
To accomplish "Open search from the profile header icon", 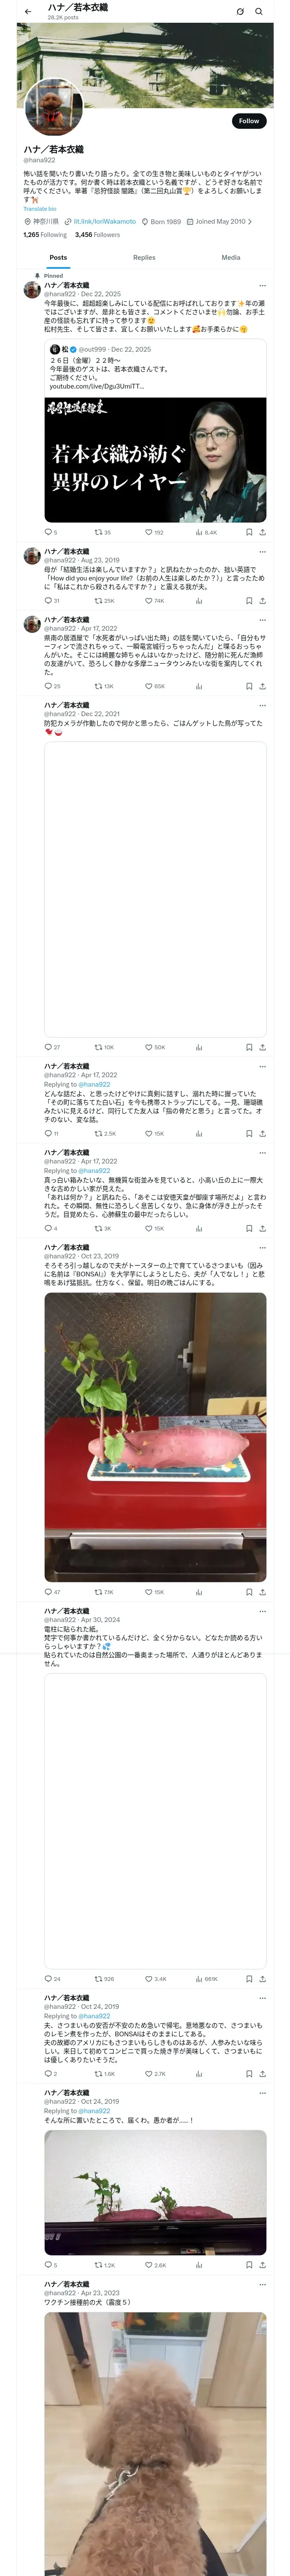I will coord(259,12).
